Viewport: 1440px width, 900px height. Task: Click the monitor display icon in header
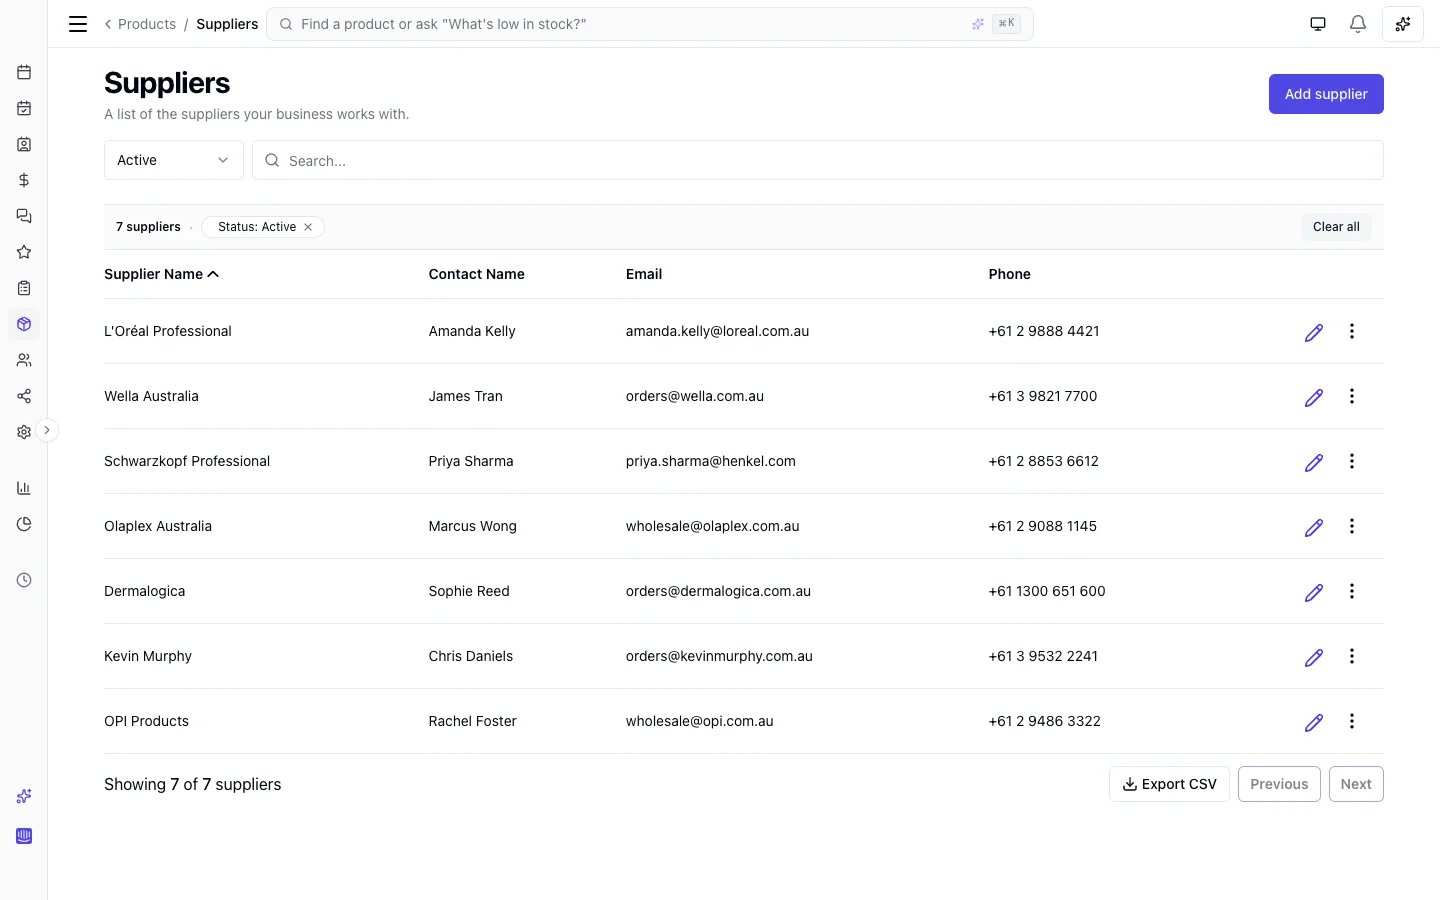[x=1318, y=24]
